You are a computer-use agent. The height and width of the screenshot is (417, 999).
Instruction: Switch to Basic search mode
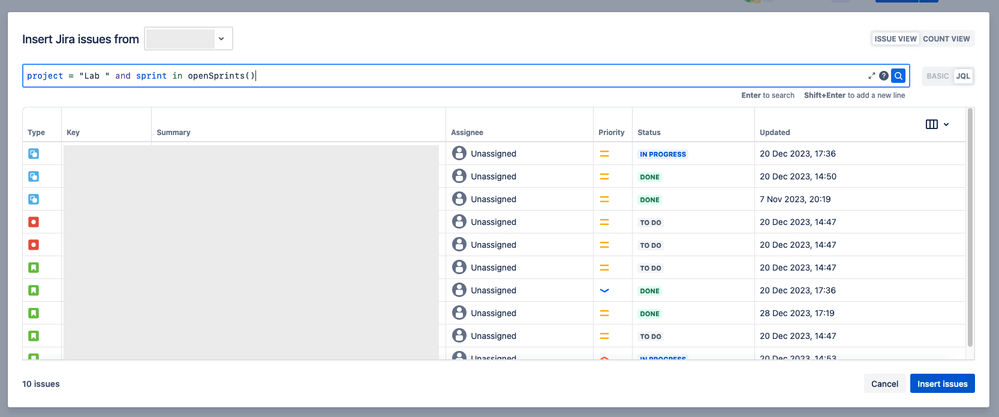pos(937,76)
